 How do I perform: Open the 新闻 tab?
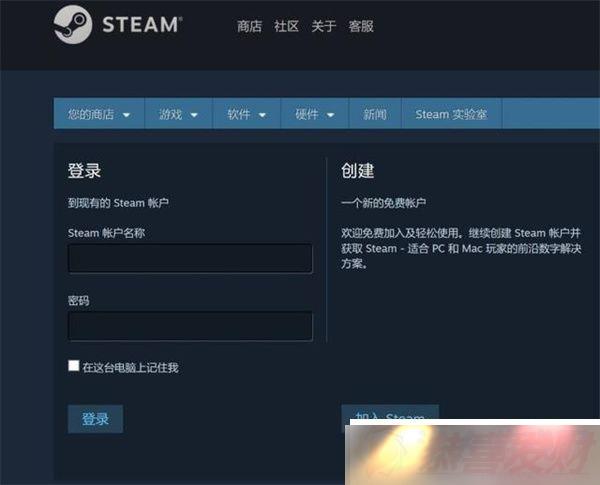point(375,114)
